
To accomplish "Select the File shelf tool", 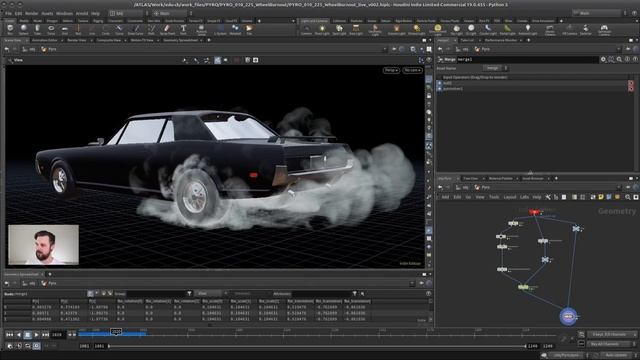I will coord(249,29).
